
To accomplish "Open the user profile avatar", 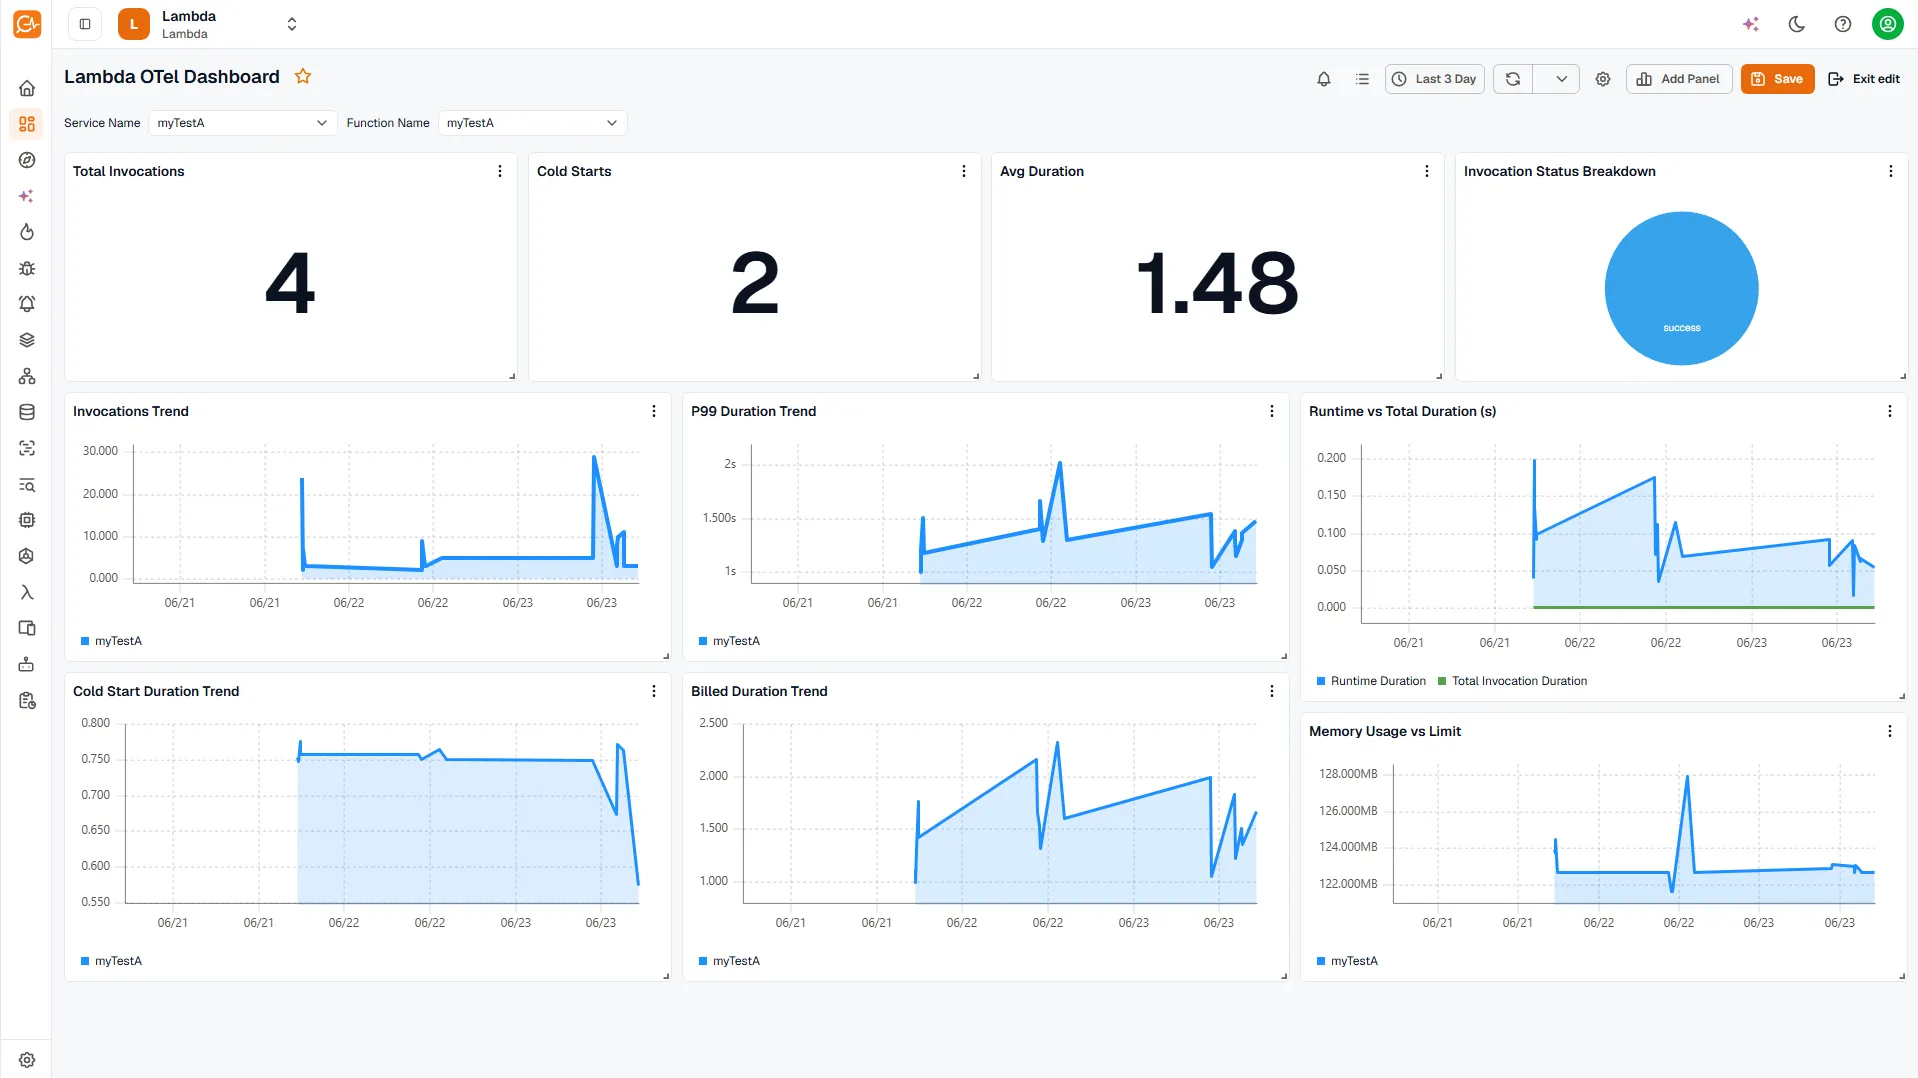I will tap(1888, 24).
